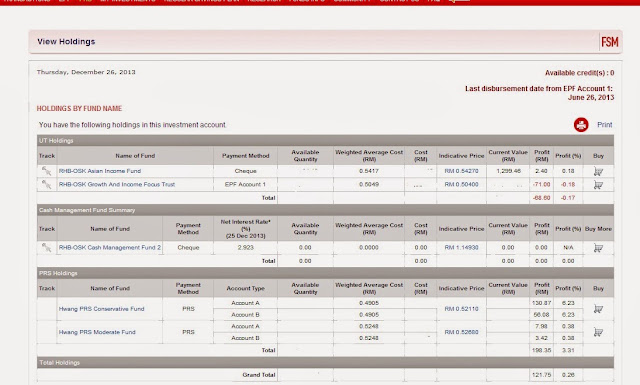Buy cart for RHB-OSK Growth And Income Focus Trust
The height and width of the screenshot is (385, 640).
(598, 185)
